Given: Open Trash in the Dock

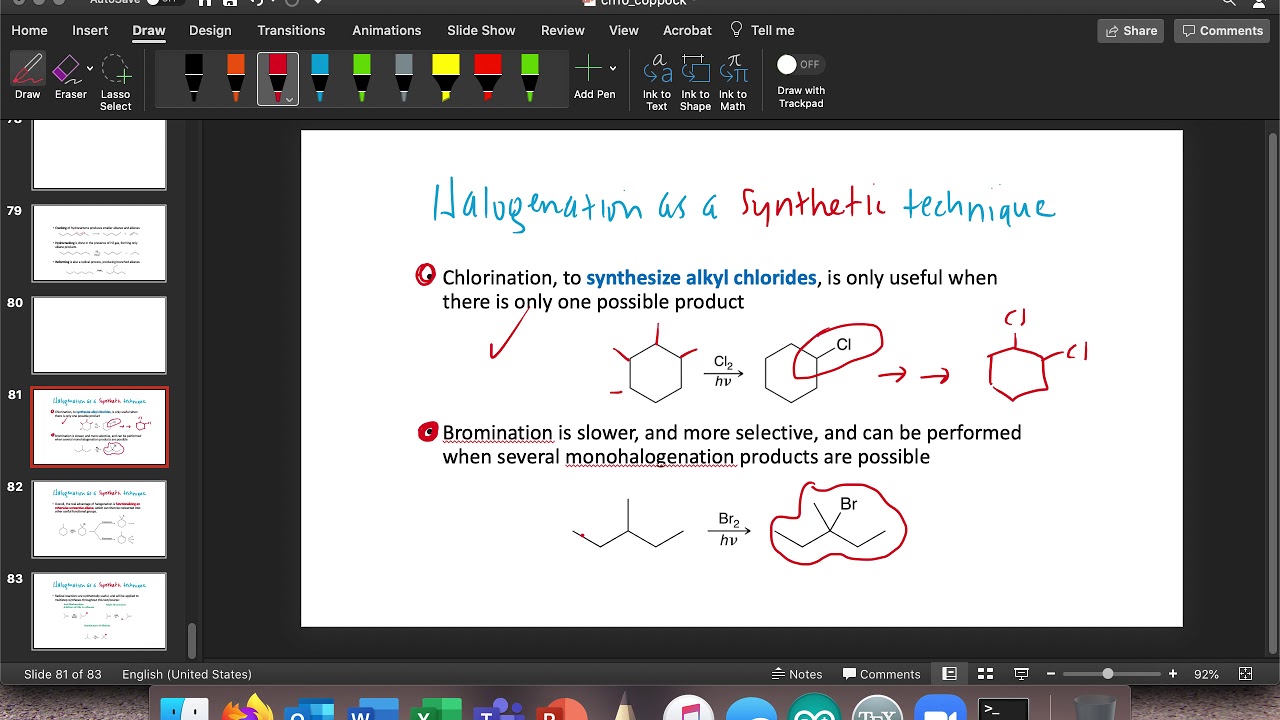Looking at the screenshot, I should [x=1094, y=708].
